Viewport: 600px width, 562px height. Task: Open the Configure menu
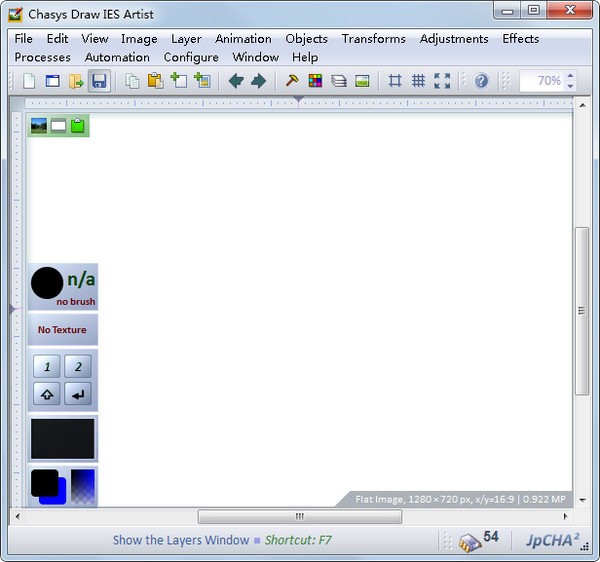point(191,57)
